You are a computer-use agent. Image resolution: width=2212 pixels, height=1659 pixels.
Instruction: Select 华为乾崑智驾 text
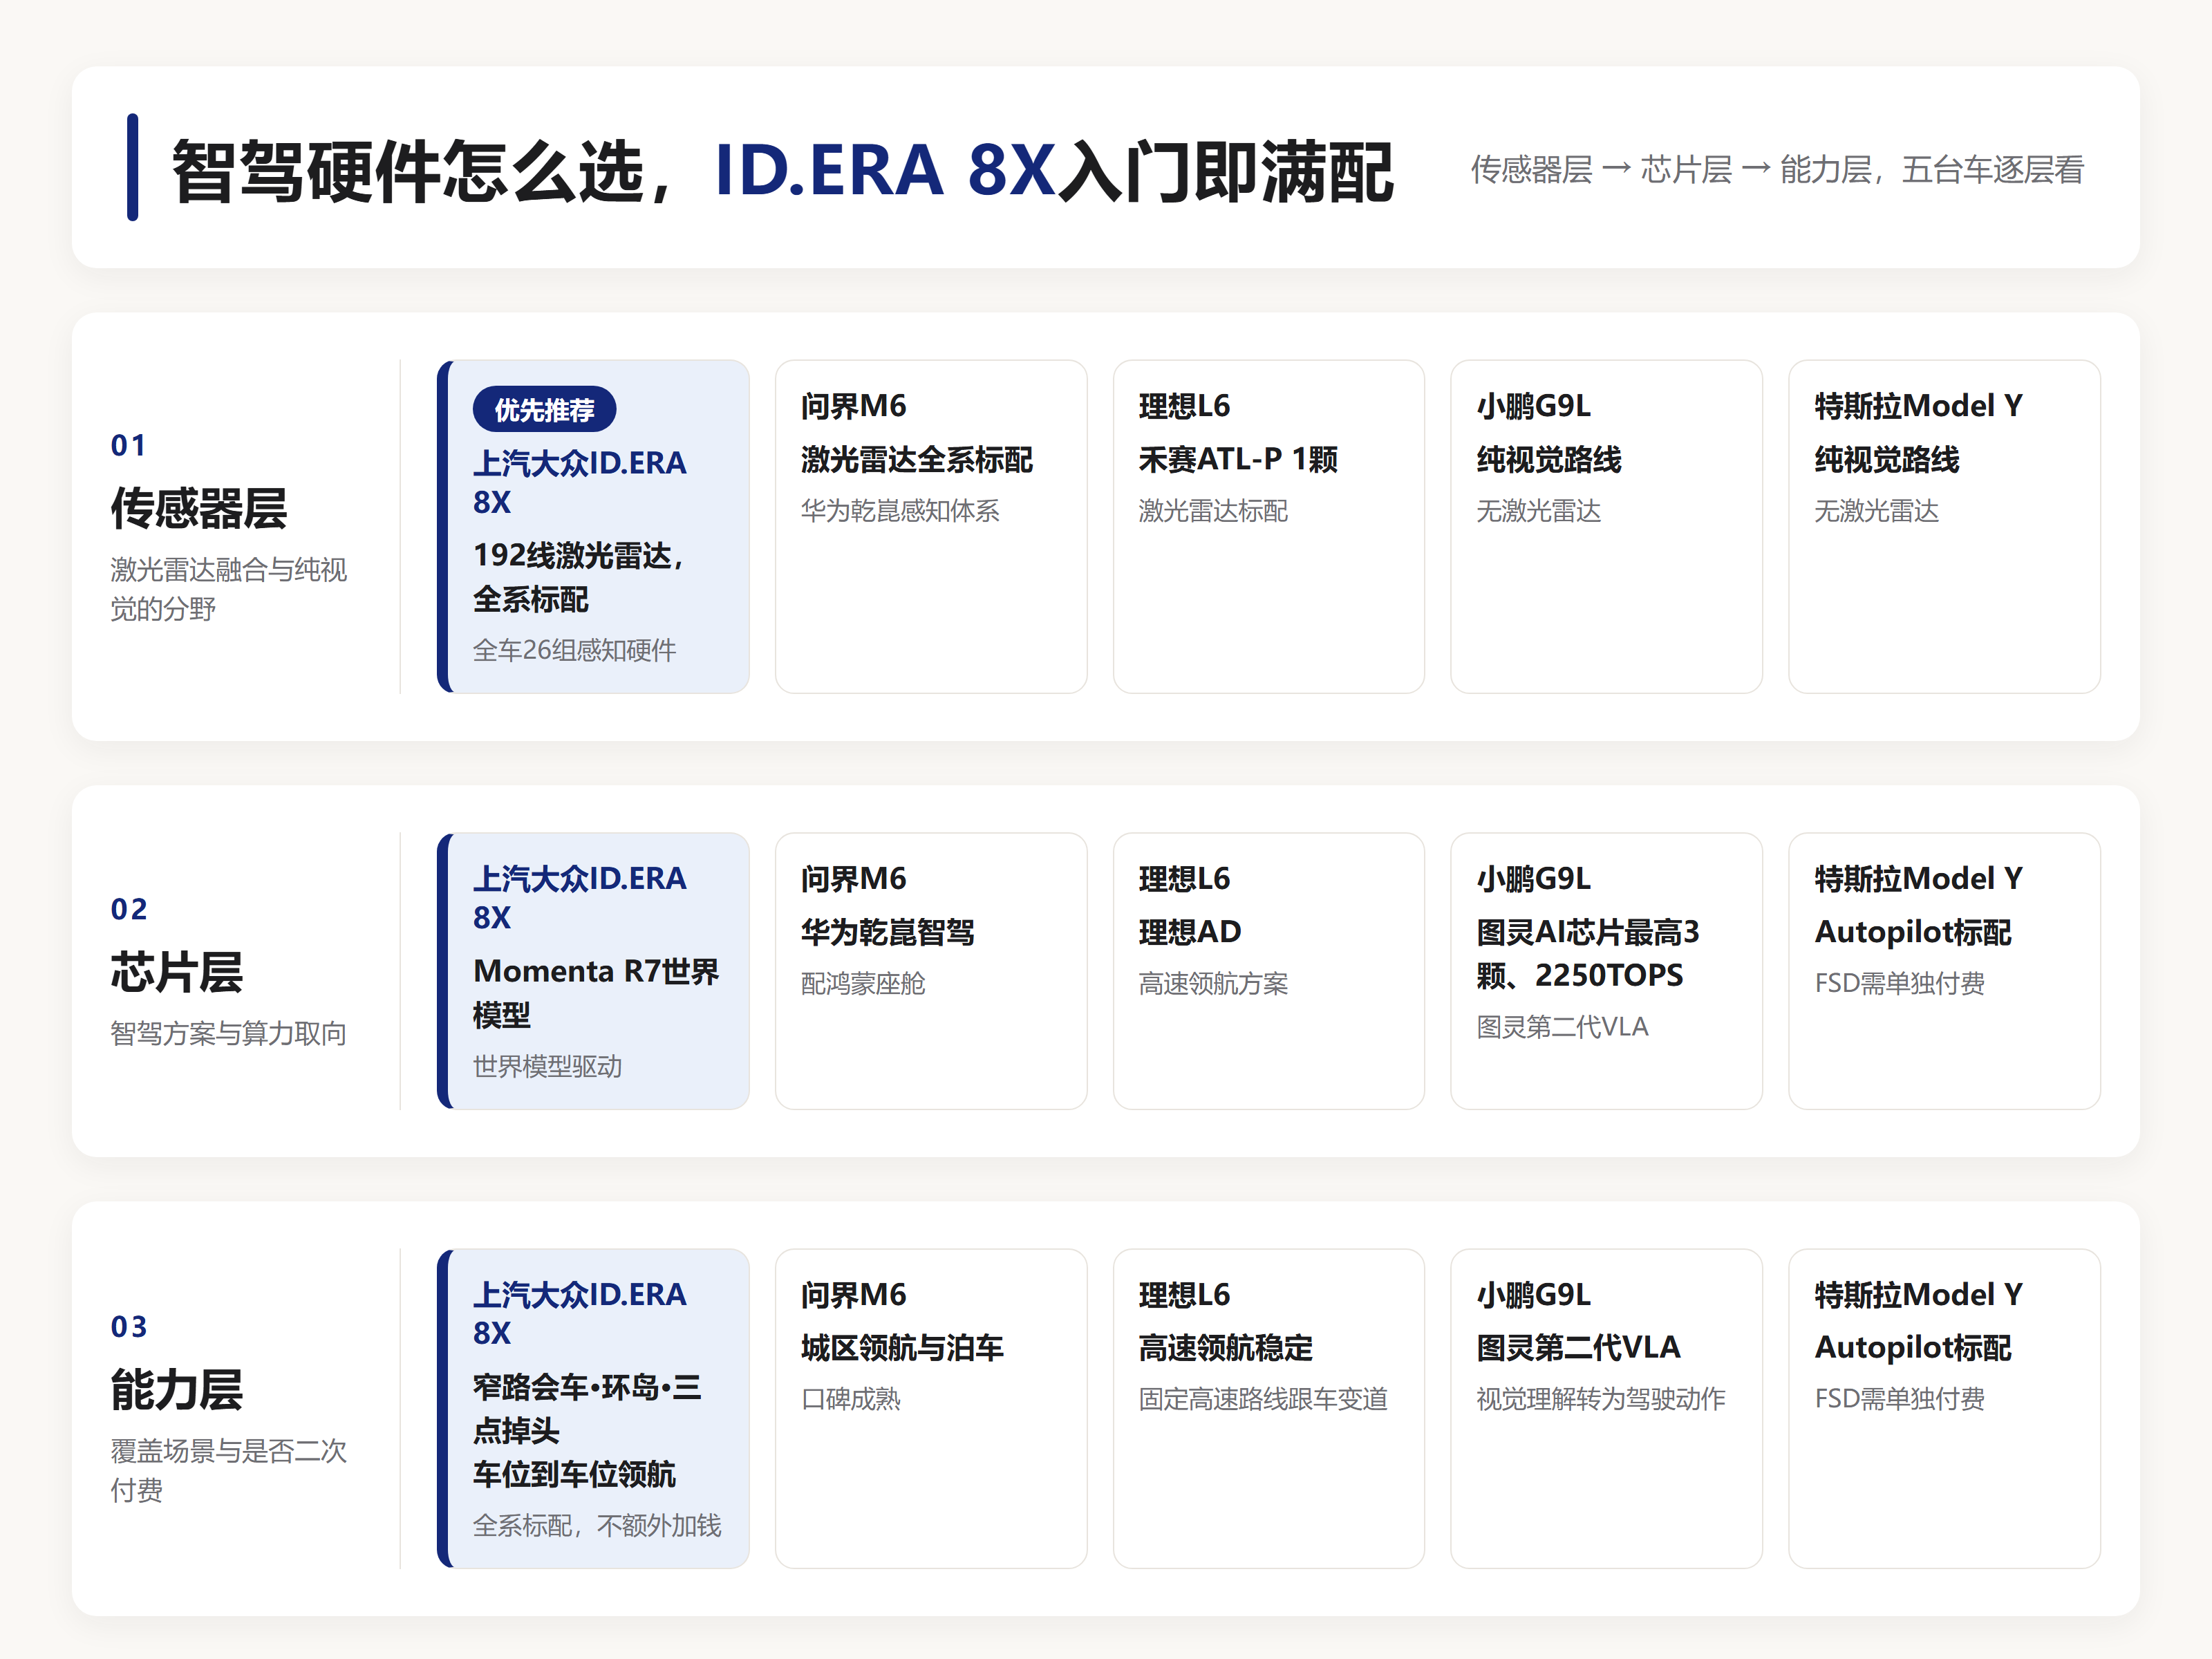pos(887,932)
